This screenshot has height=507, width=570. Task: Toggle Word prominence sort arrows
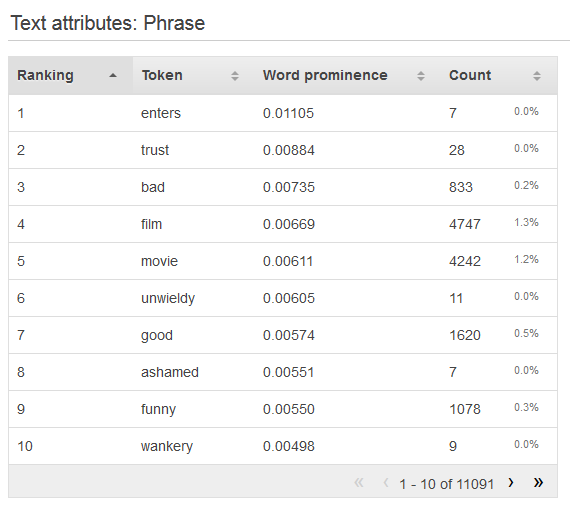[421, 76]
